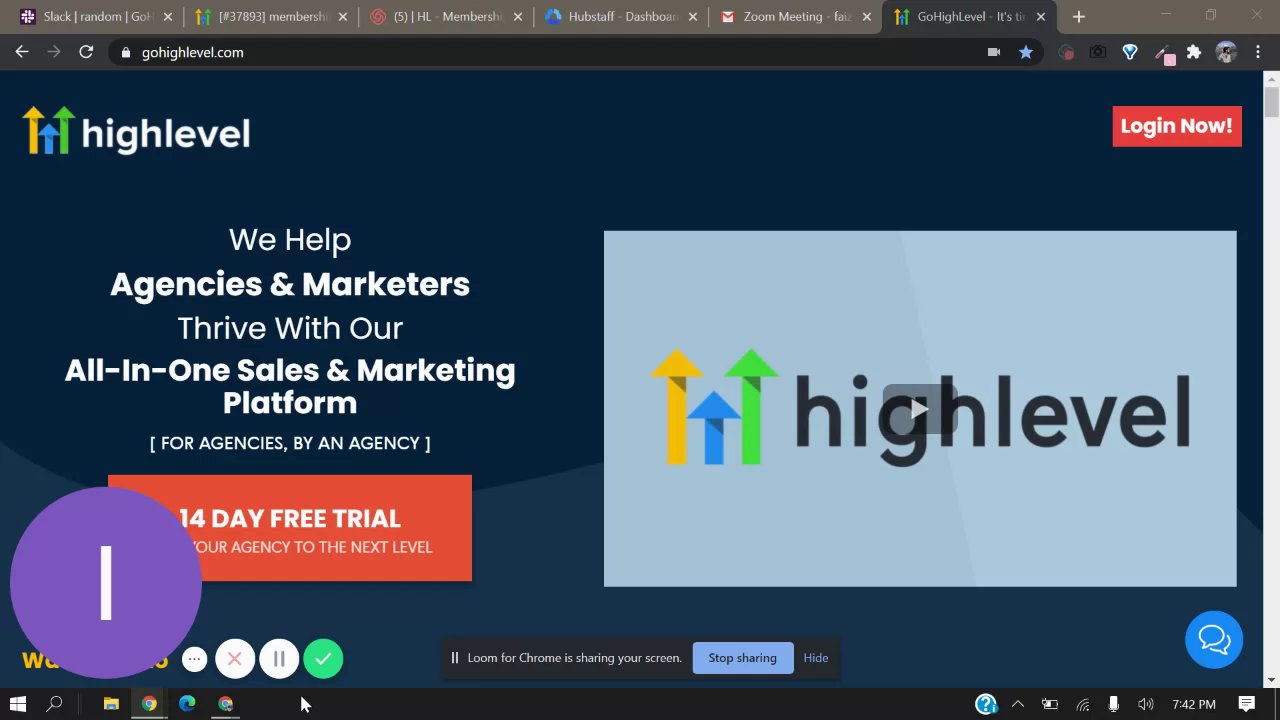This screenshot has height=720, width=1280.
Task: Go forward in browser history
Action: (54, 52)
